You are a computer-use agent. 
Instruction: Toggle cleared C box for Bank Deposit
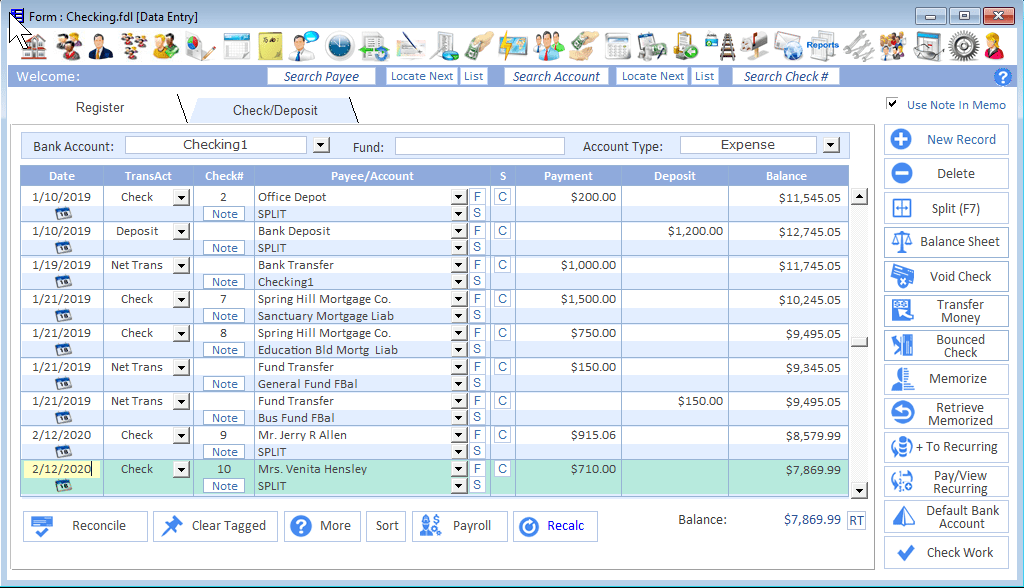[x=502, y=231]
